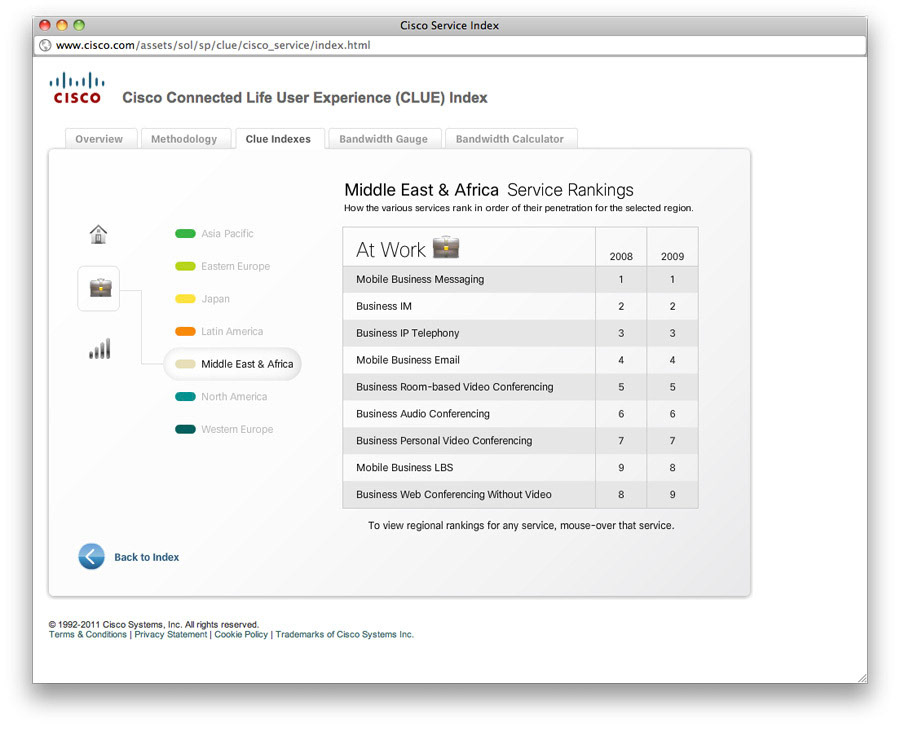900x732 pixels.
Task: Click the blue back arrow icon
Action: coord(91,557)
